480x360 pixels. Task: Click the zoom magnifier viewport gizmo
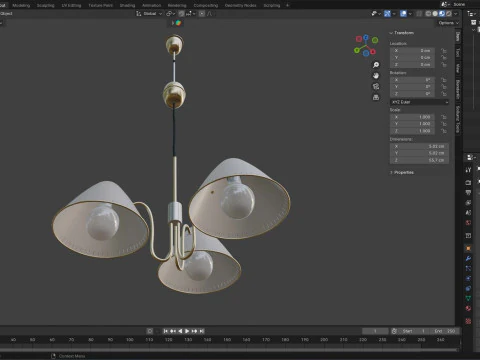[x=376, y=65]
